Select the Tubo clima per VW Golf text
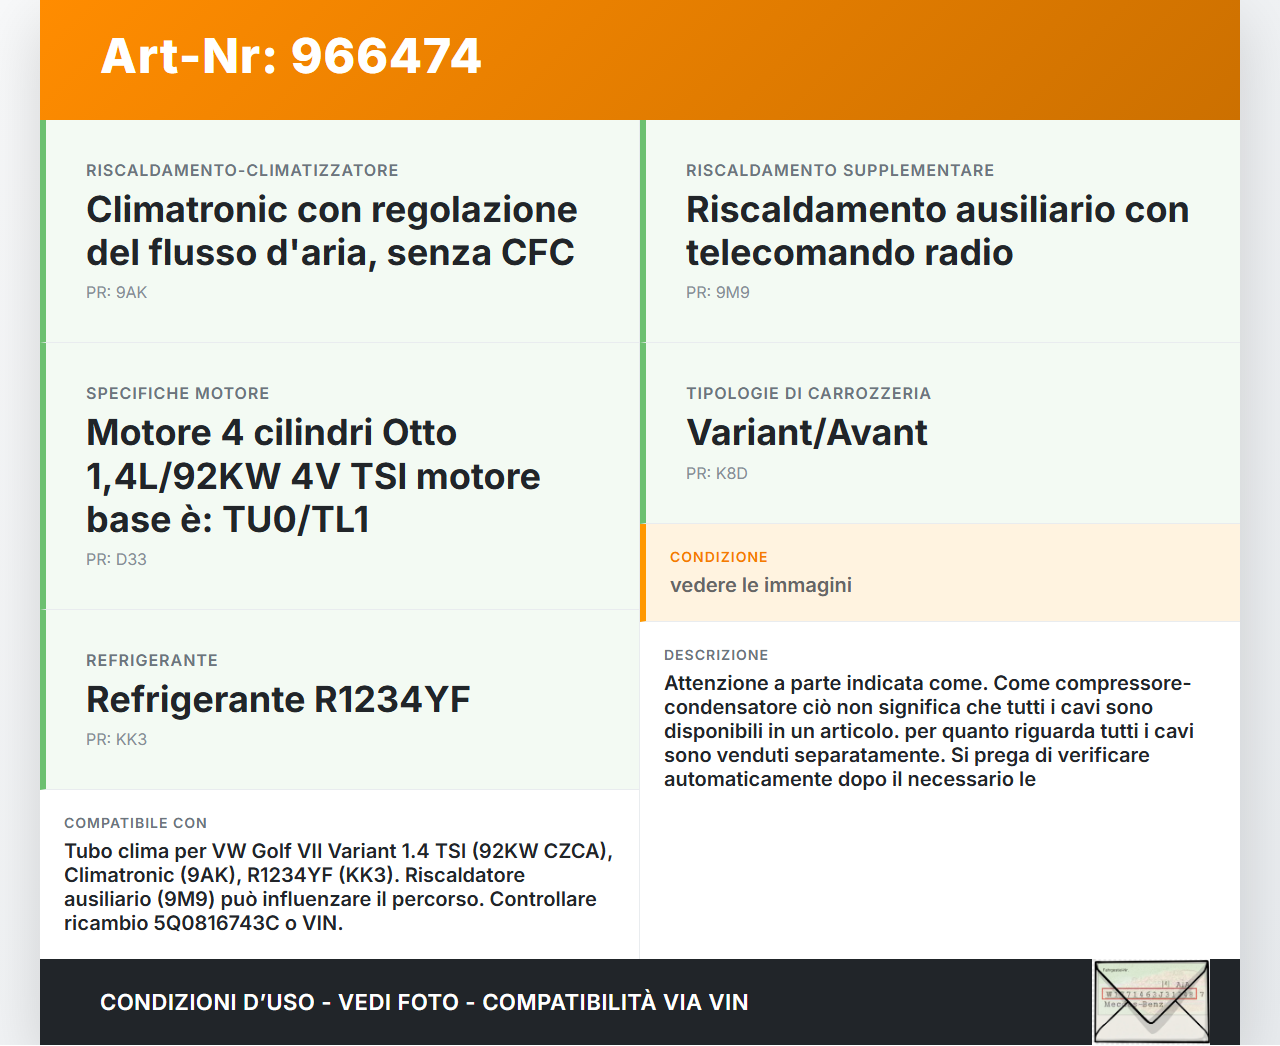This screenshot has height=1046, width=1280. (x=339, y=887)
